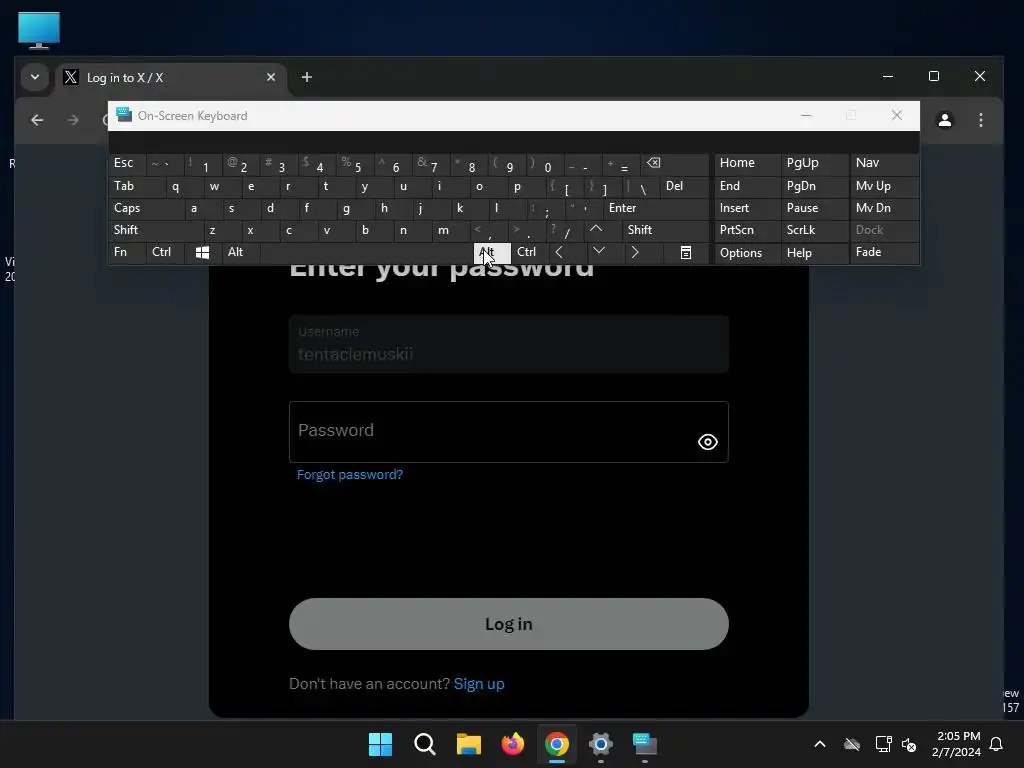Open a new Chrome tab
This screenshot has height=768, width=1024.
306,78
